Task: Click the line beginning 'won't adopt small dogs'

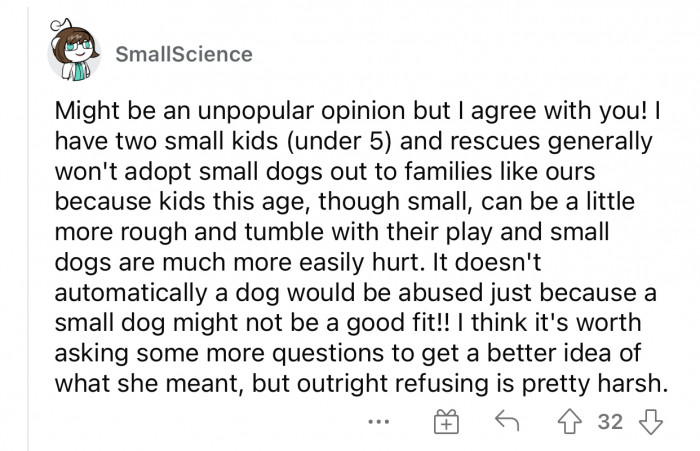Action: click(x=325, y=171)
